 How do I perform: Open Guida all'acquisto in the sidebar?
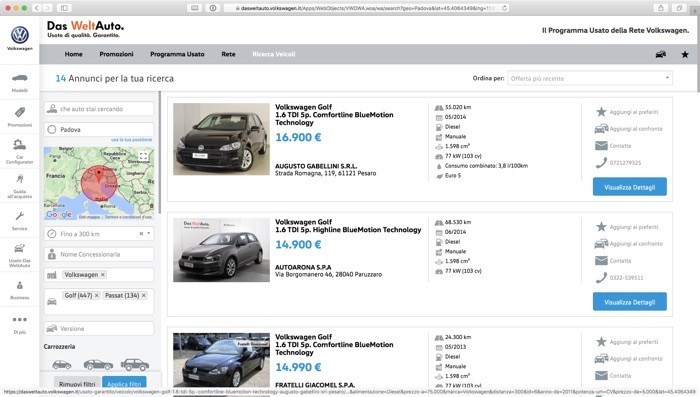point(20,186)
